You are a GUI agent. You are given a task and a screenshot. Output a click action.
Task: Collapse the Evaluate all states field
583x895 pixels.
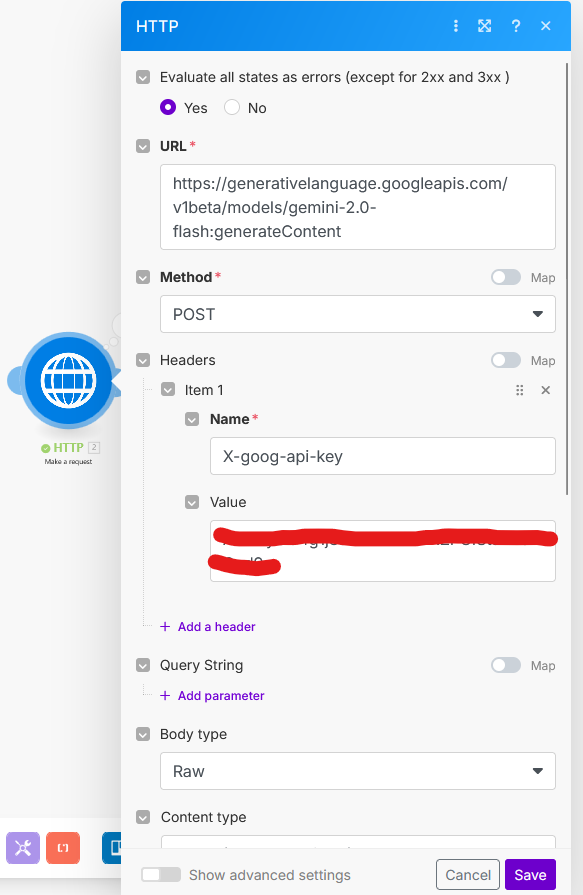pyautogui.click(x=143, y=77)
